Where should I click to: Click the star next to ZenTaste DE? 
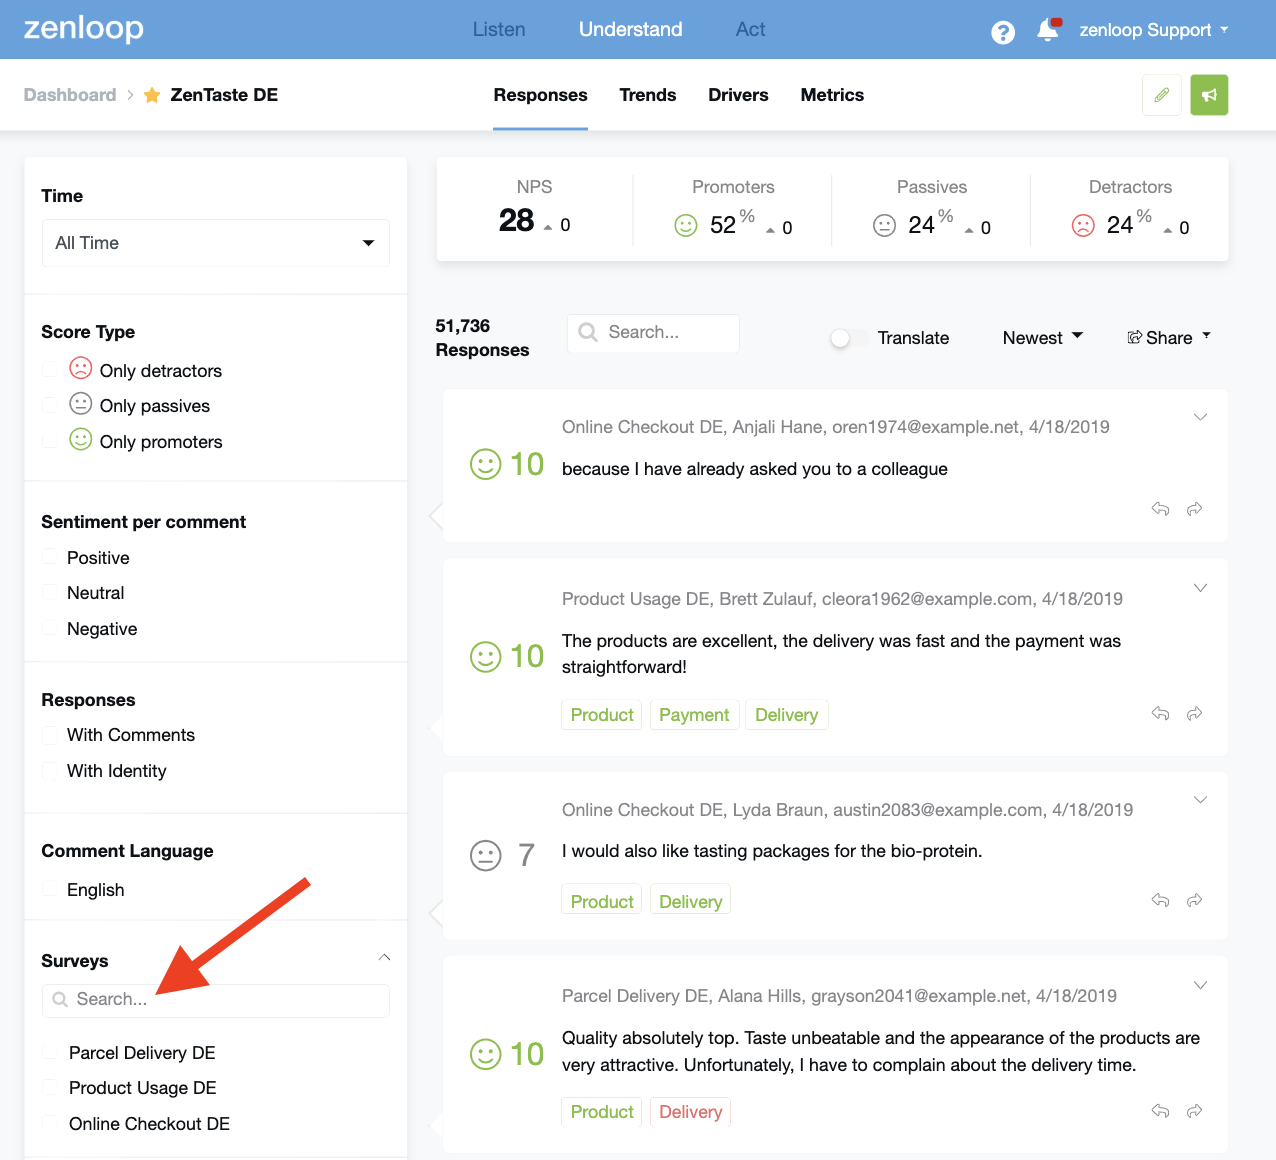152,95
